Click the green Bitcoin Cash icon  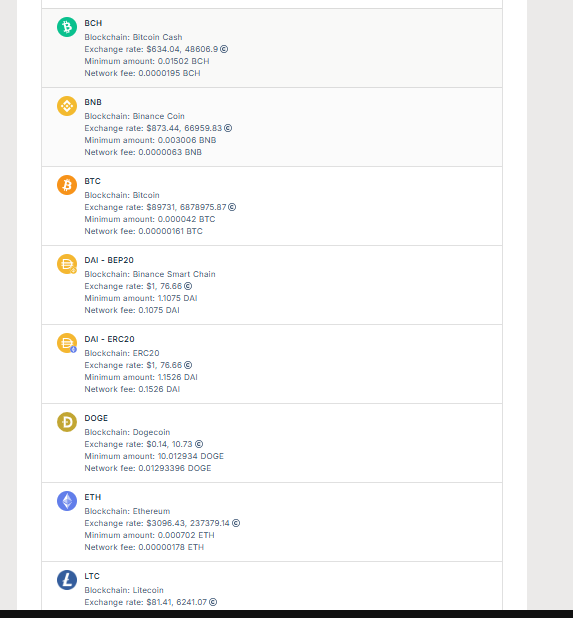67,27
